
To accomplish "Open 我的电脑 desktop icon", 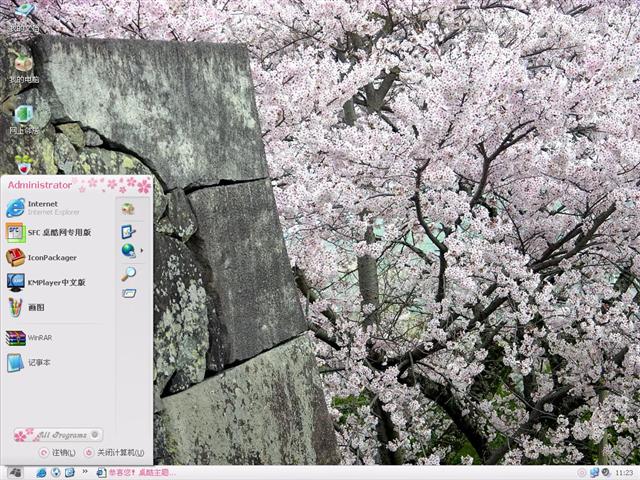I will (x=24, y=67).
